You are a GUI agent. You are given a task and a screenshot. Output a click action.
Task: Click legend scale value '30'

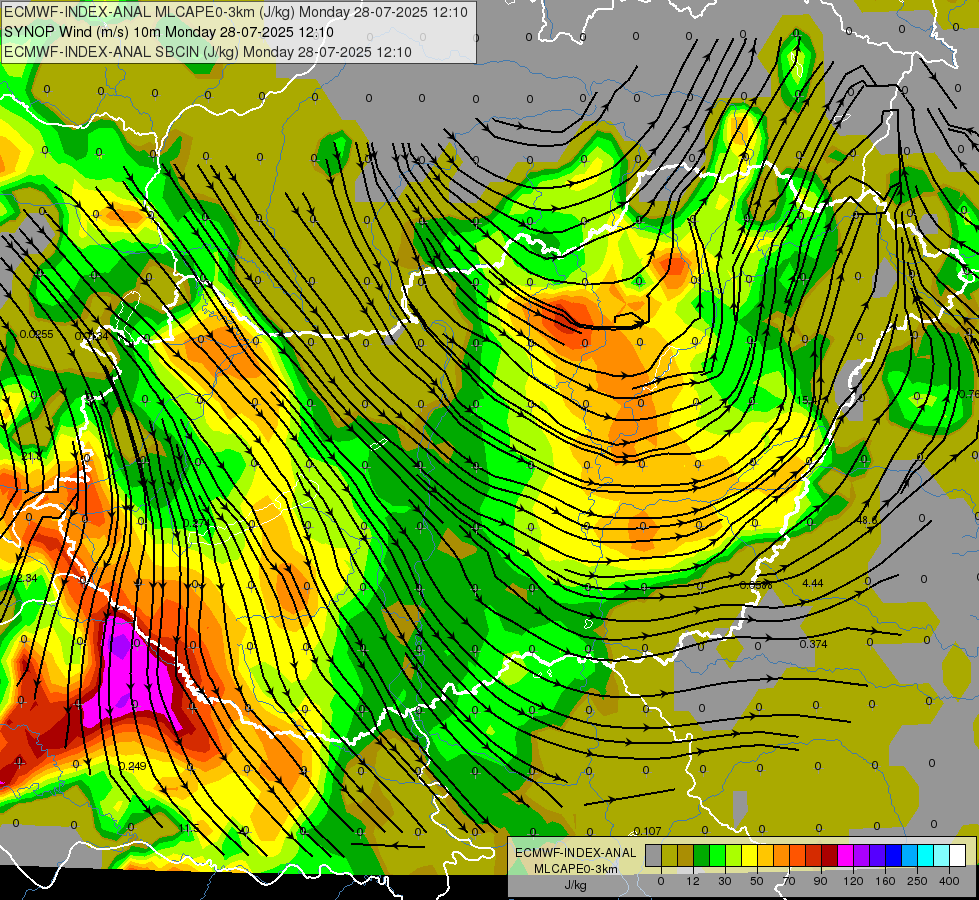[725, 881]
